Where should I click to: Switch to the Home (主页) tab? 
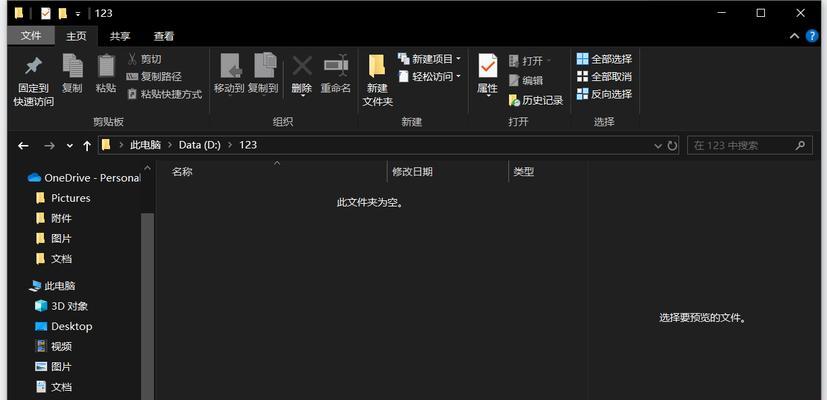pos(76,36)
